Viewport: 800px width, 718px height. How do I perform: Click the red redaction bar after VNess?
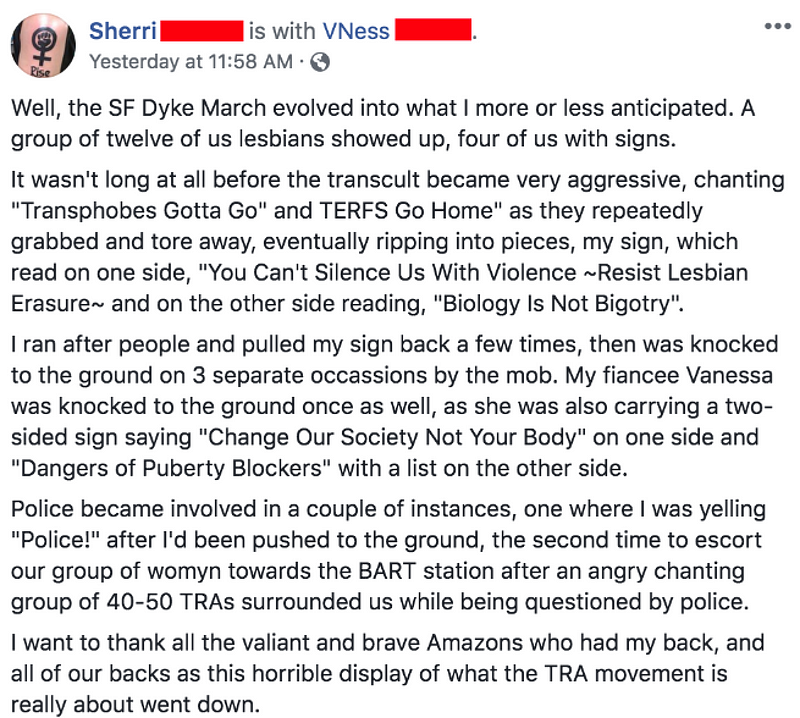coord(433,31)
